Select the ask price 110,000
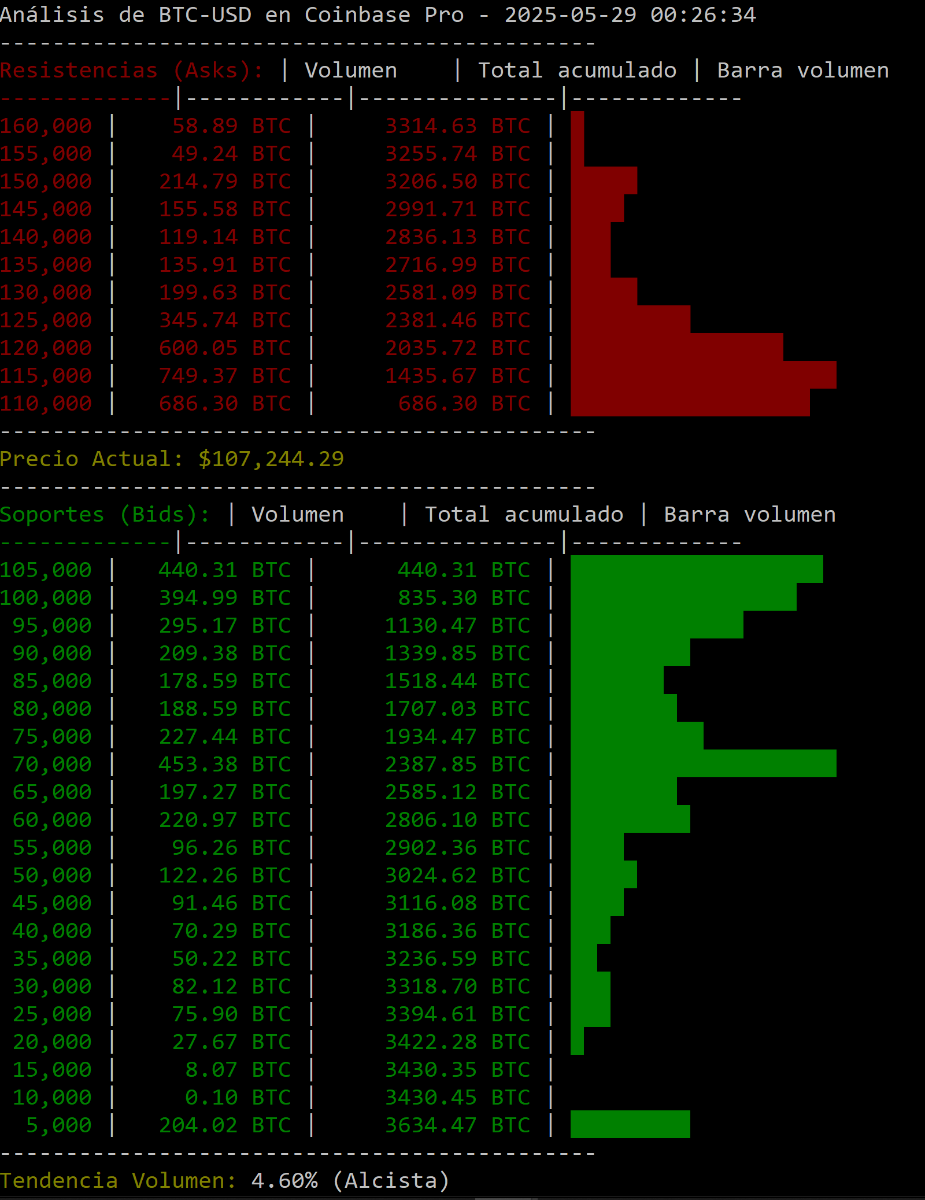925x1200 pixels. pos(46,404)
